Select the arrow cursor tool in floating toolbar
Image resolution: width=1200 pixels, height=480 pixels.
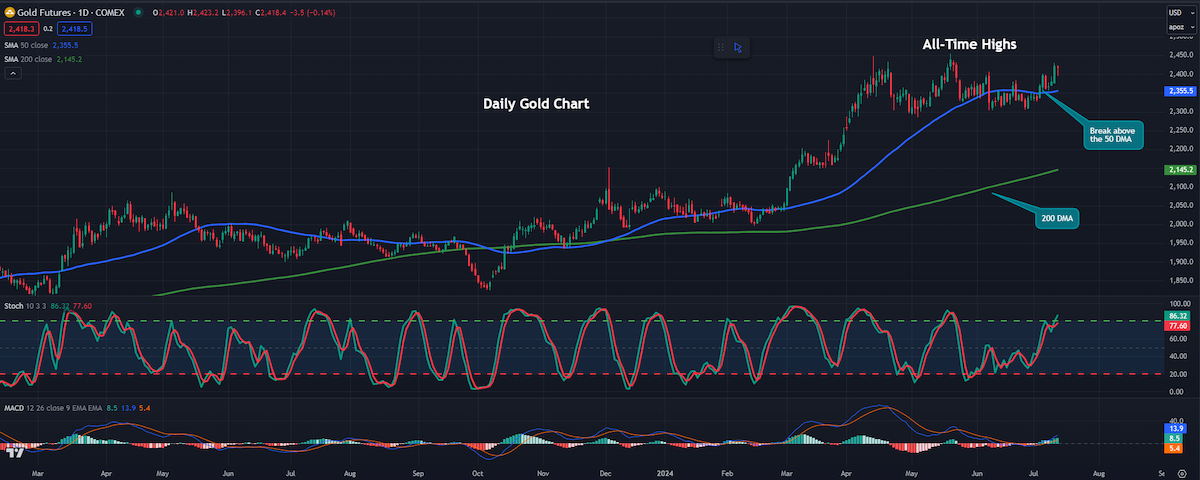pyautogui.click(x=737, y=46)
